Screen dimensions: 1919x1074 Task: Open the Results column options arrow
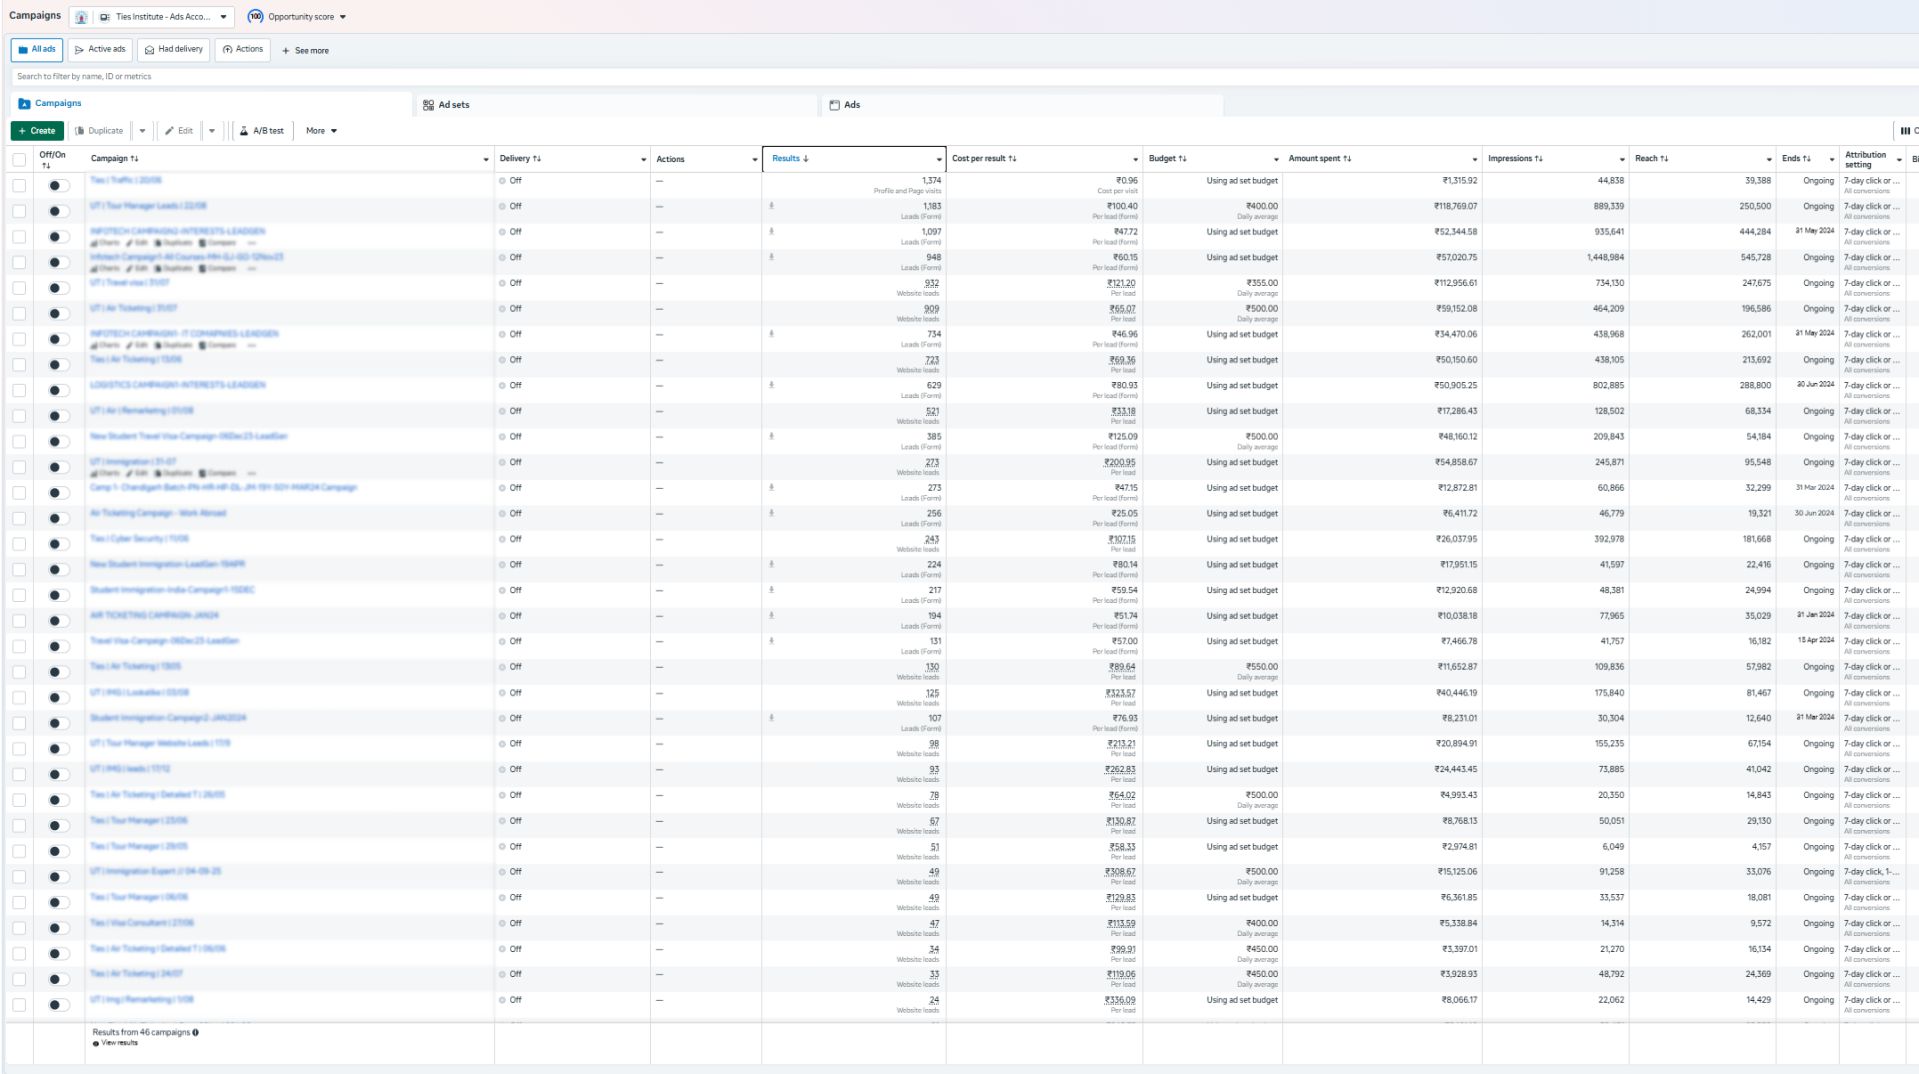pyautogui.click(x=938, y=160)
